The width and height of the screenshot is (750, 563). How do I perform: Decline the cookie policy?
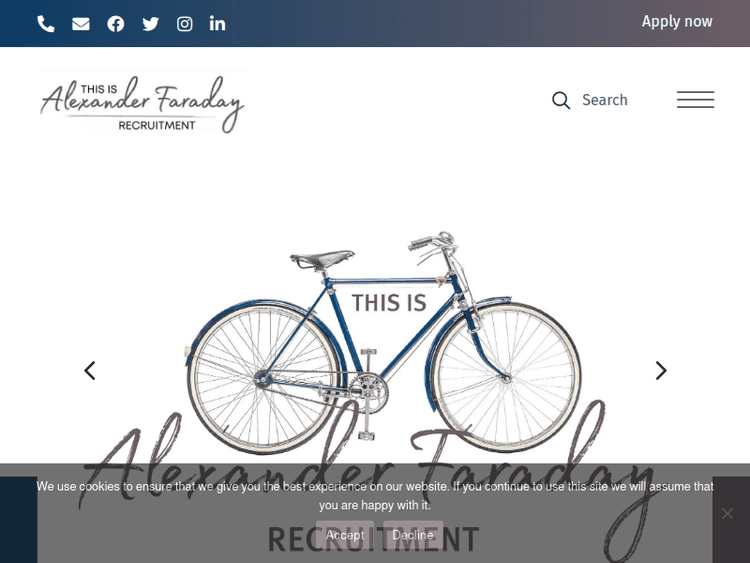(x=413, y=535)
